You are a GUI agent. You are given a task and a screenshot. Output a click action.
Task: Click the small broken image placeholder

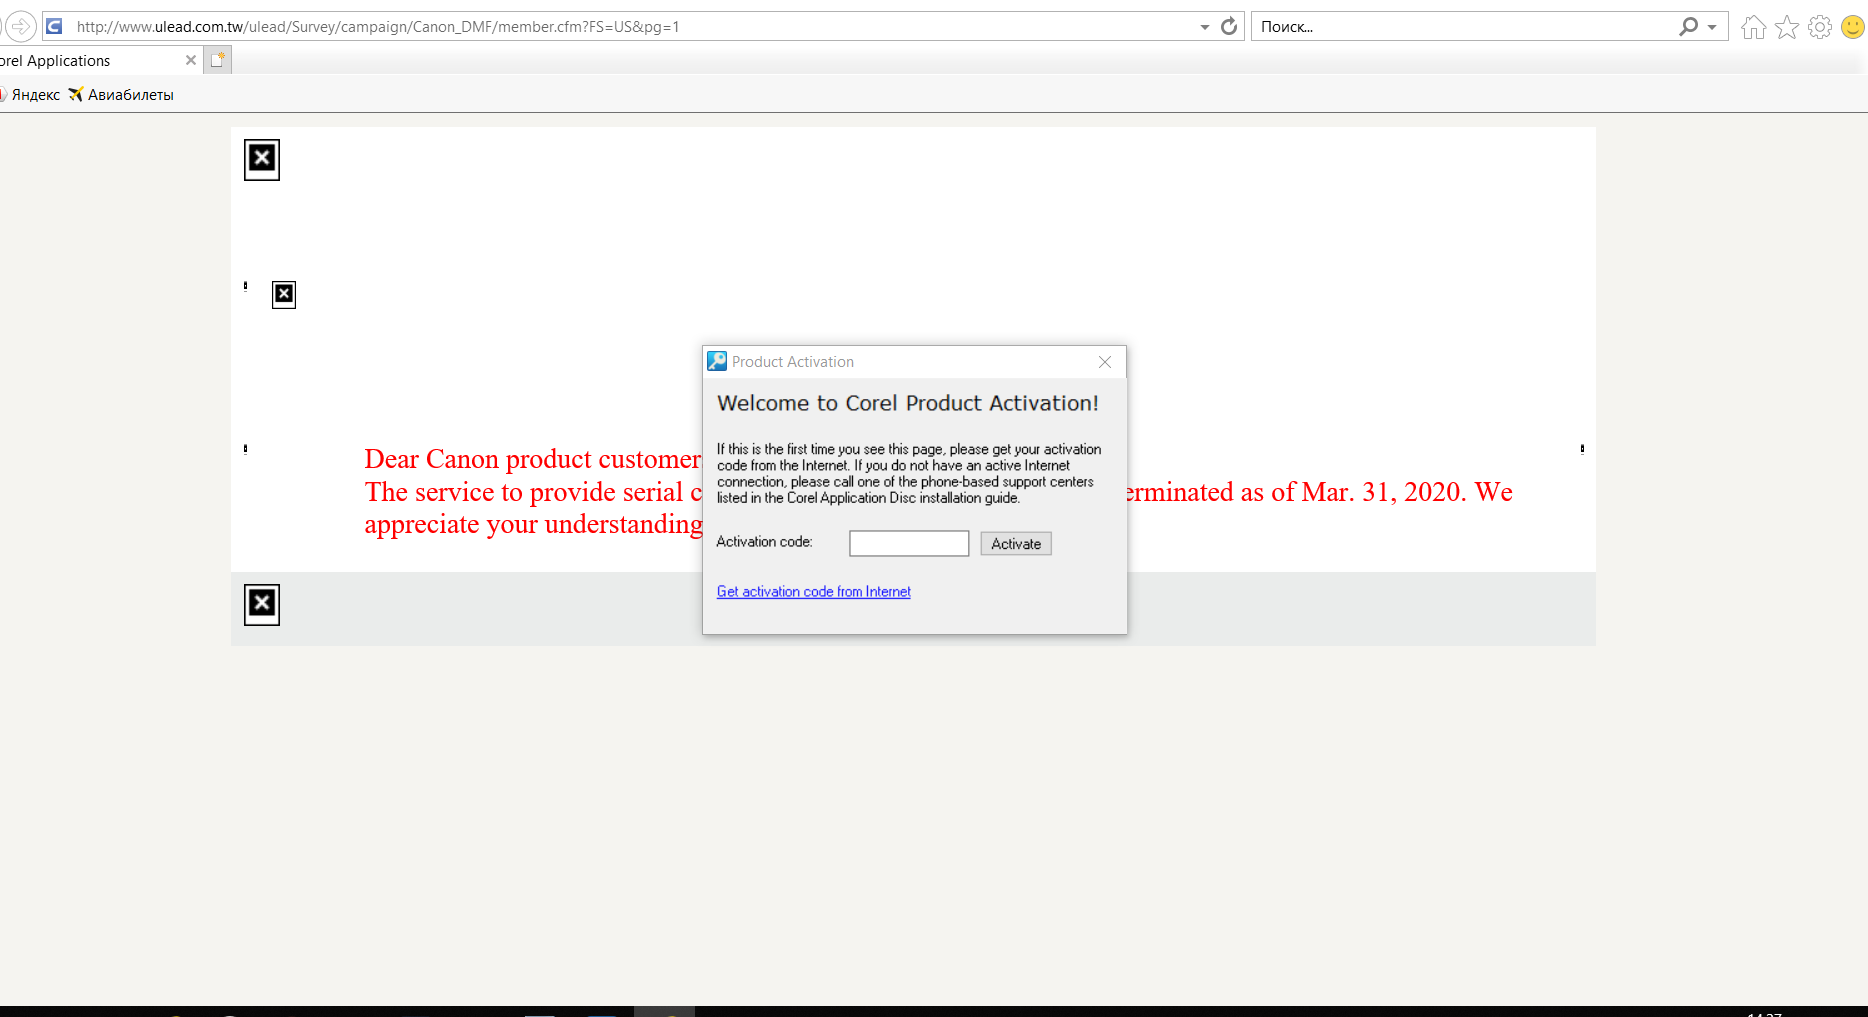pos(284,294)
